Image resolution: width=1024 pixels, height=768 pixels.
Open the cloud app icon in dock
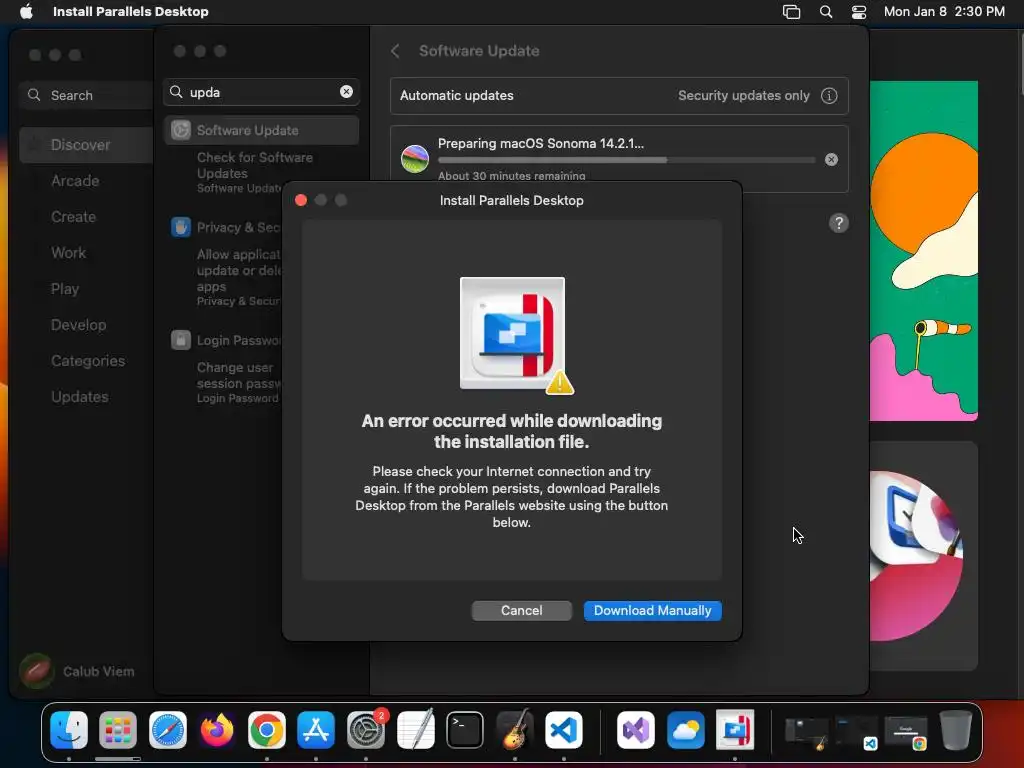[685, 729]
